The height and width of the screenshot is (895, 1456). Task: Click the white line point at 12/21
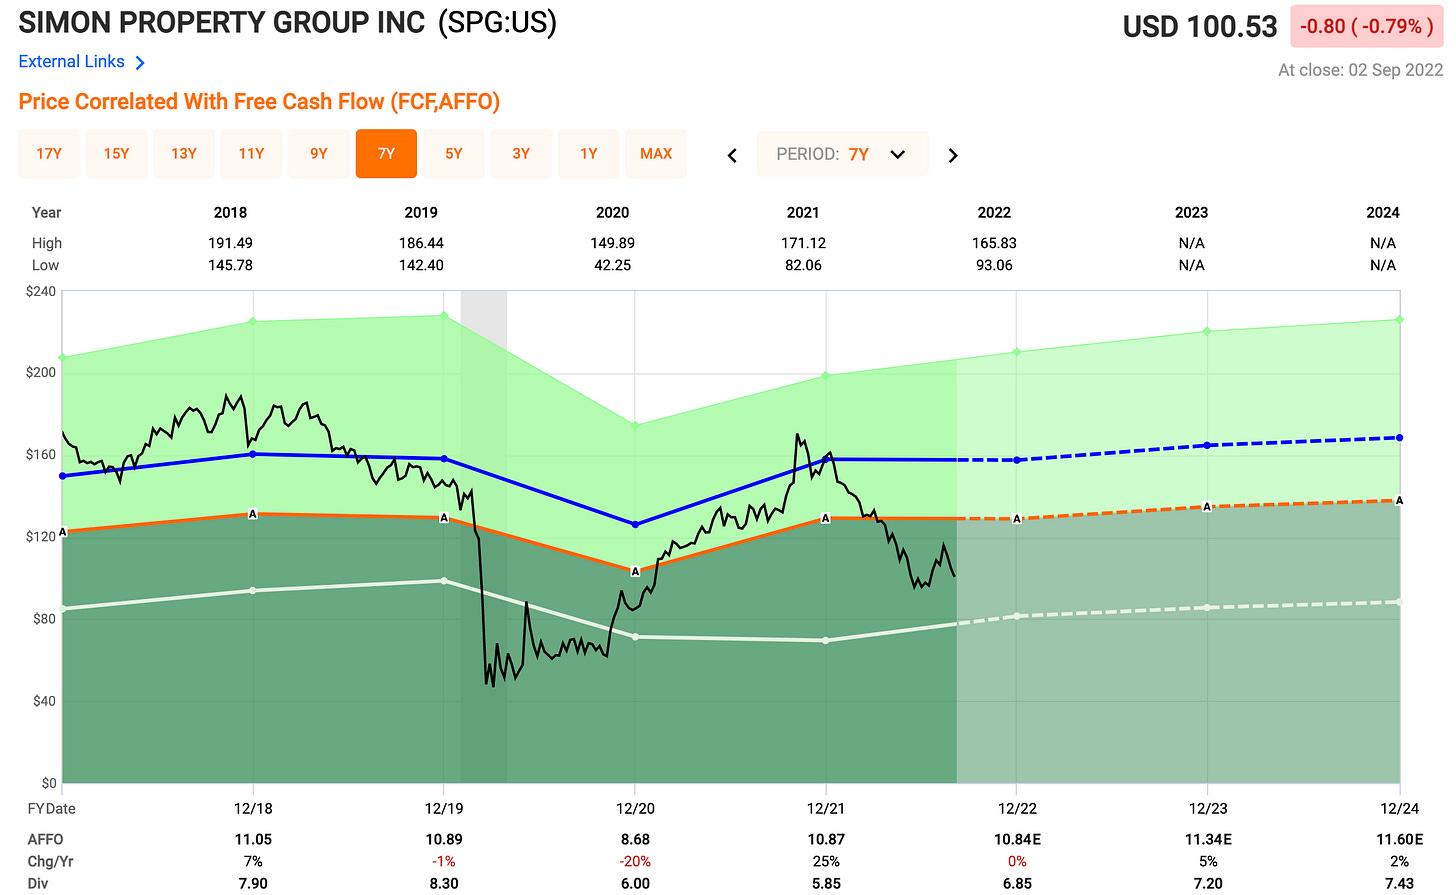click(x=826, y=640)
